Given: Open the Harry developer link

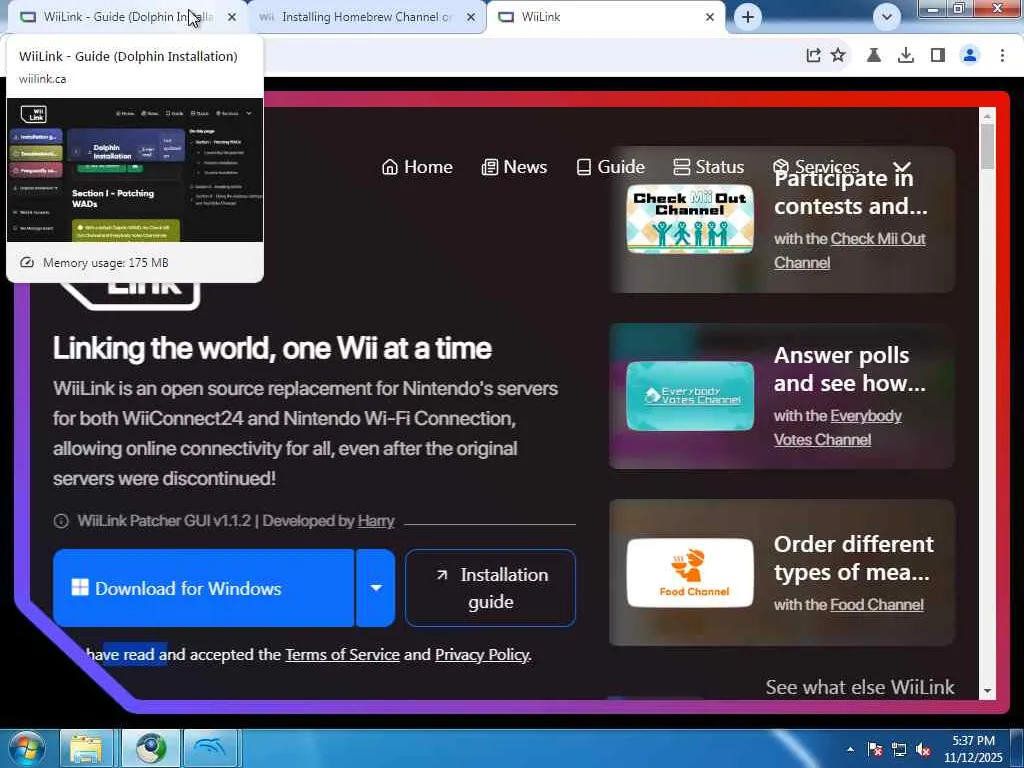Looking at the screenshot, I should pyautogui.click(x=376, y=521).
